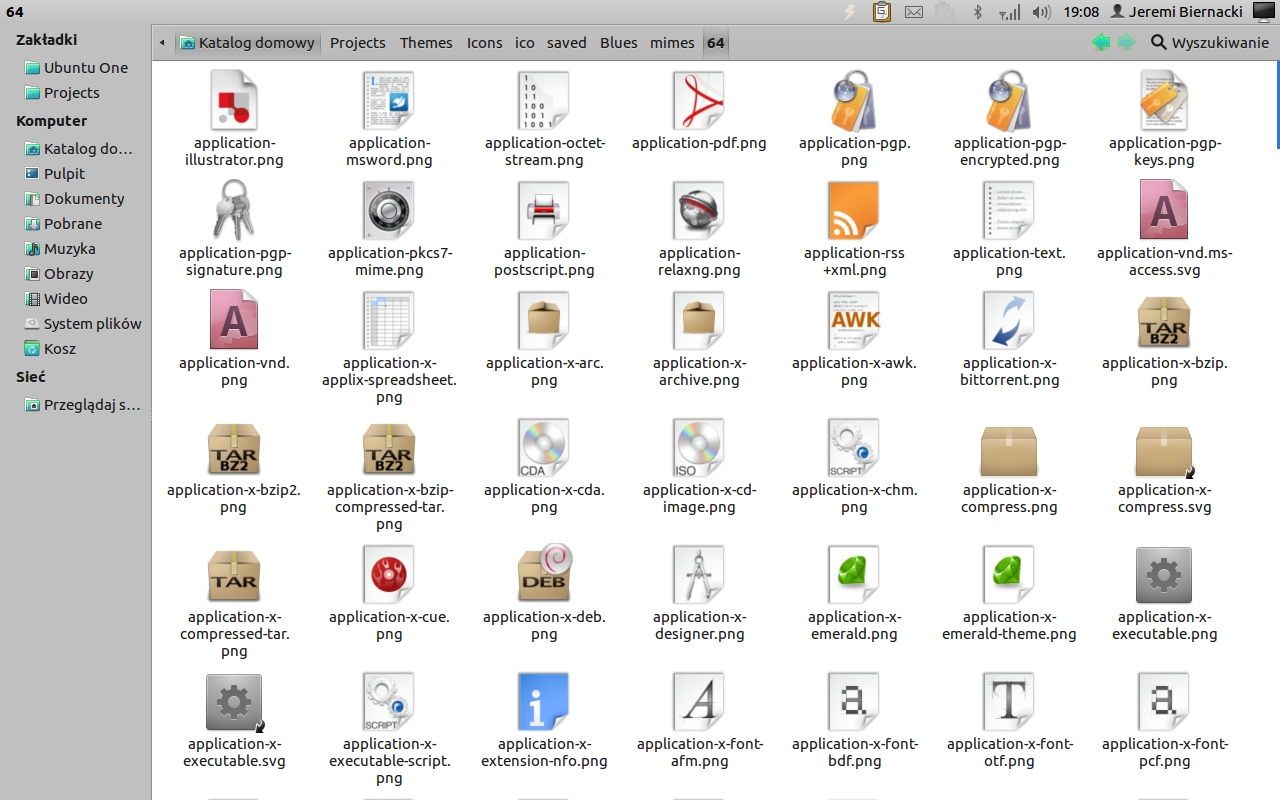The height and width of the screenshot is (800, 1280).
Task: Click the application-pgp-encrypted.png icon
Action: [x=1009, y=100]
